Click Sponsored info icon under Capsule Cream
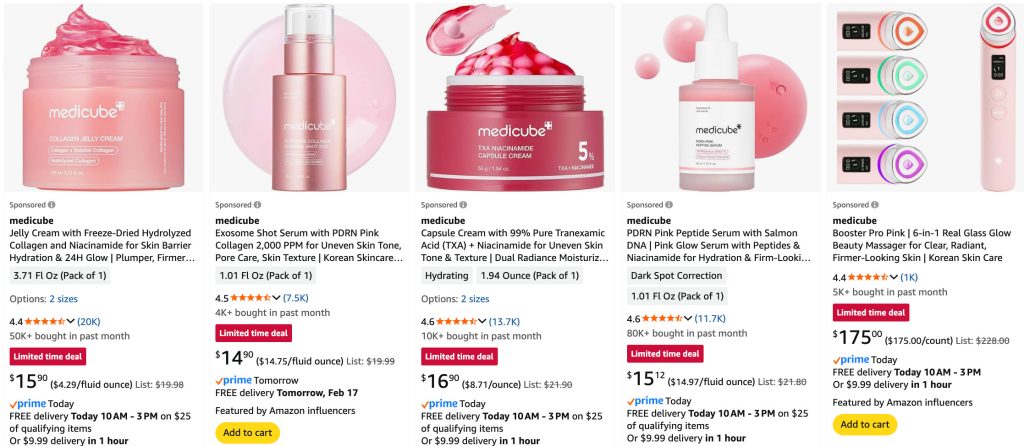 pyautogui.click(x=463, y=205)
